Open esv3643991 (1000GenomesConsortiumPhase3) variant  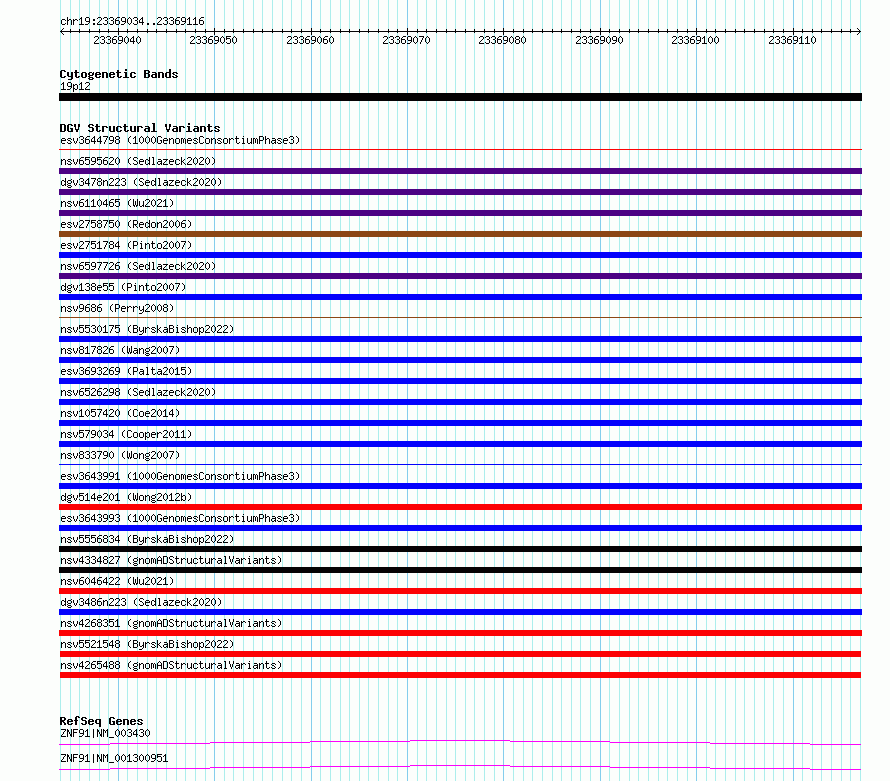[x=180, y=476]
